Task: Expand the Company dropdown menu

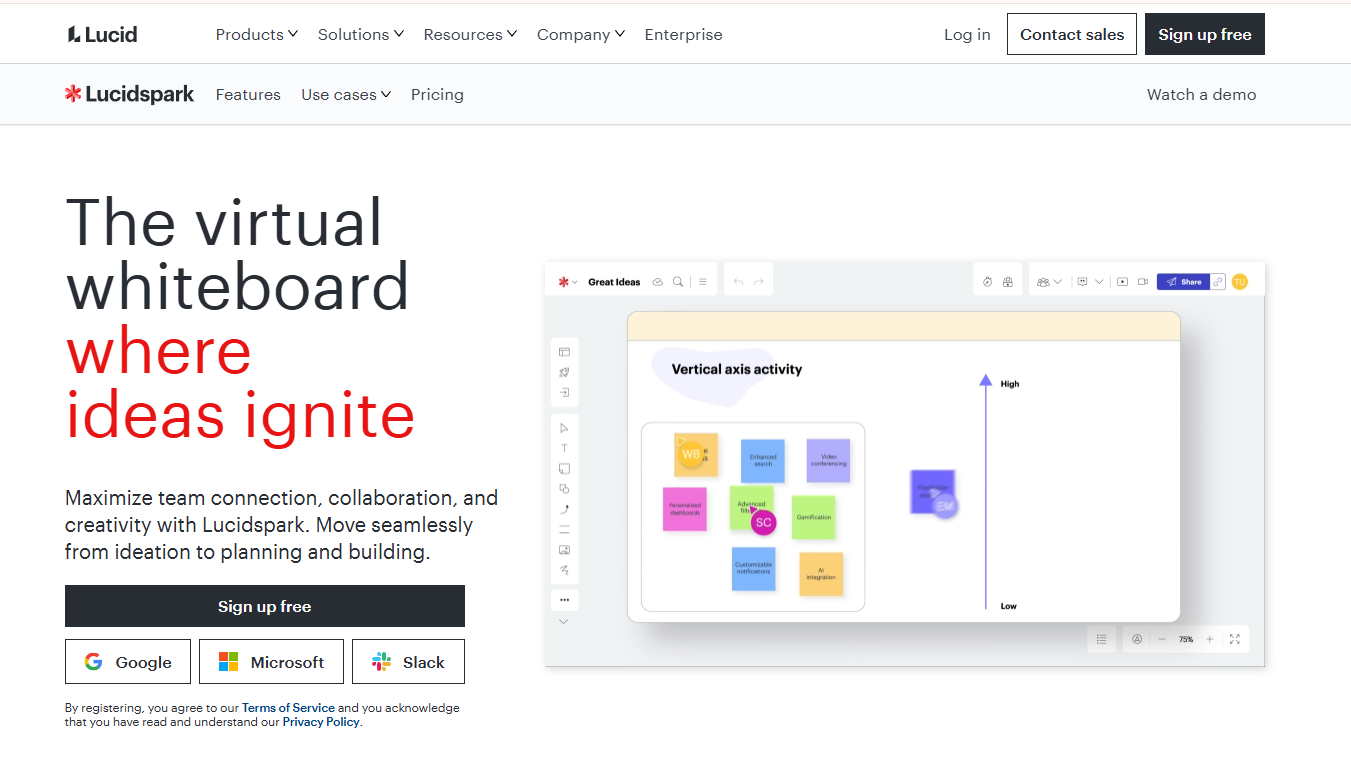Action: tap(581, 34)
